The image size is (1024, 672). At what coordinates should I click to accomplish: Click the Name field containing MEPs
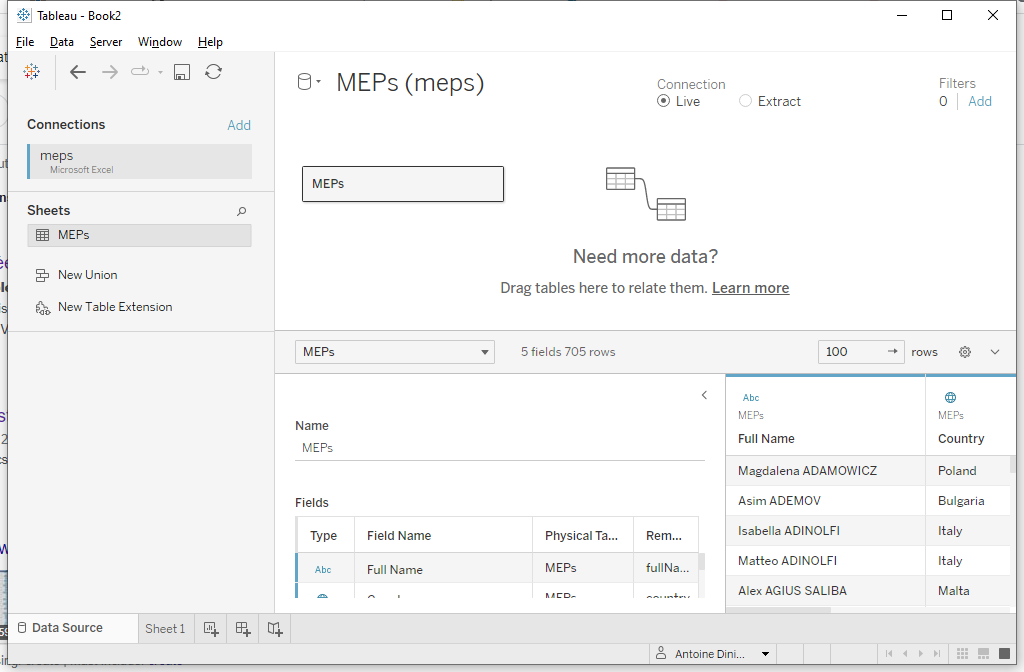tap(500, 448)
